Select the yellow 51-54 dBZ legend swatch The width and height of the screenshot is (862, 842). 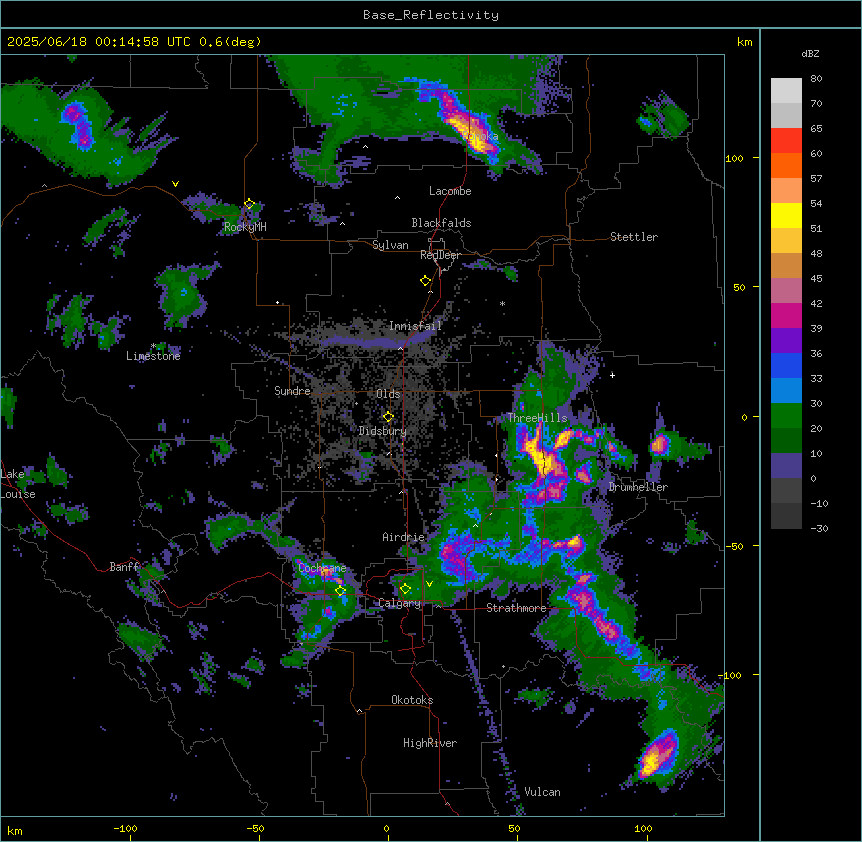pos(786,215)
